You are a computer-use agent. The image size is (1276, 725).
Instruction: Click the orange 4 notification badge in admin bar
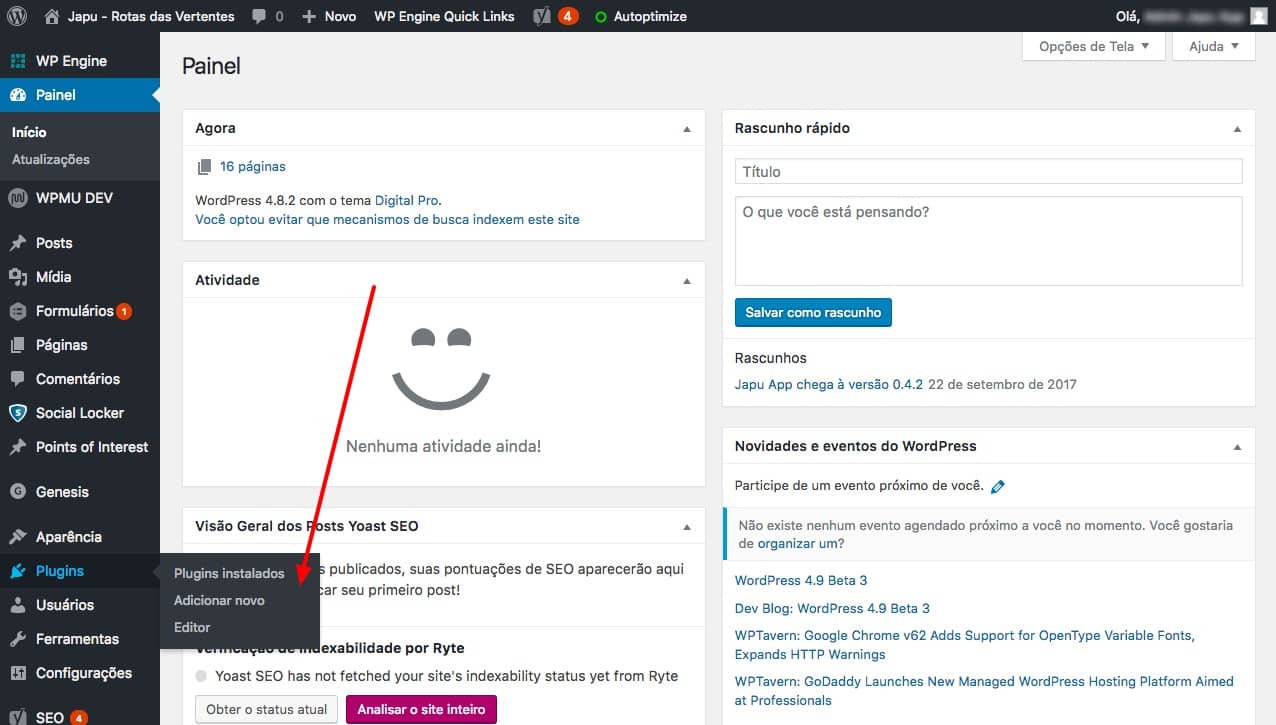coord(568,16)
